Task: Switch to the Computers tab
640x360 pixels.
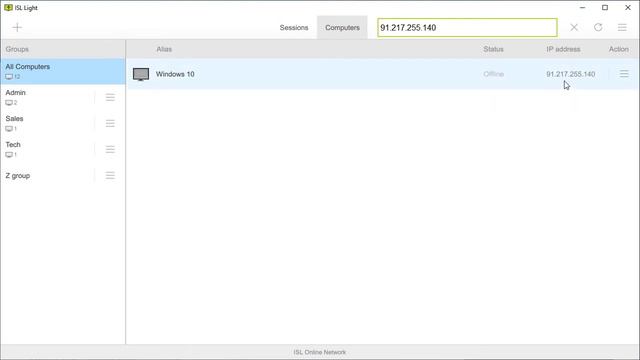Action: tap(342, 28)
